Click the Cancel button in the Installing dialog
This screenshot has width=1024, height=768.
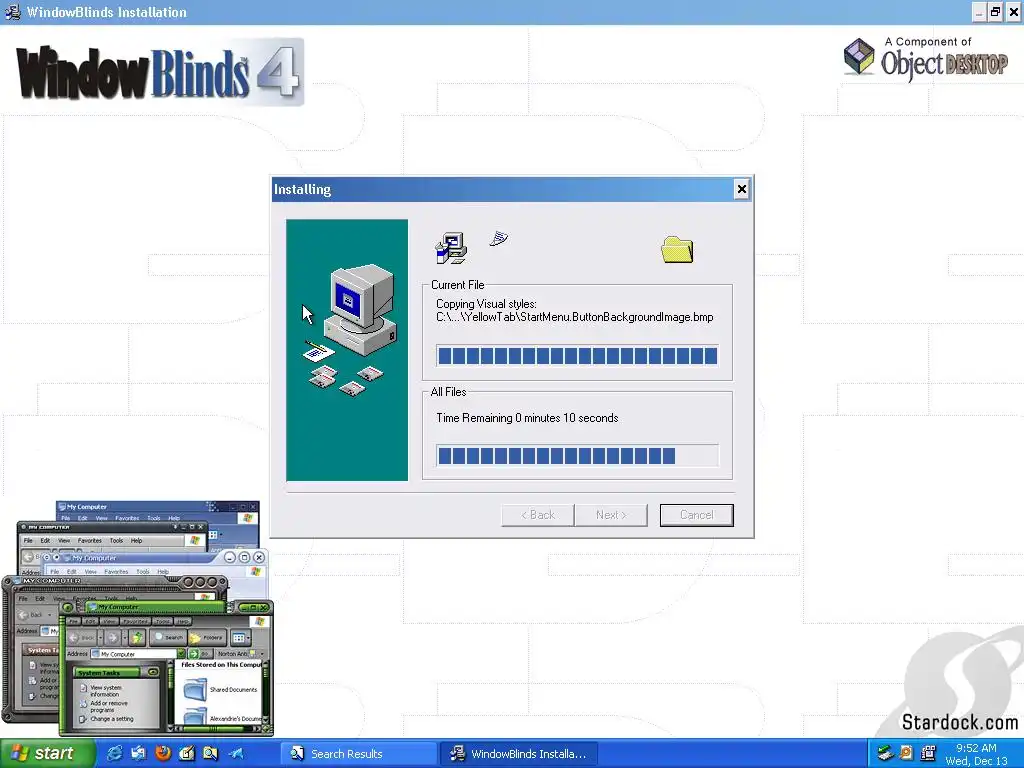coord(696,515)
